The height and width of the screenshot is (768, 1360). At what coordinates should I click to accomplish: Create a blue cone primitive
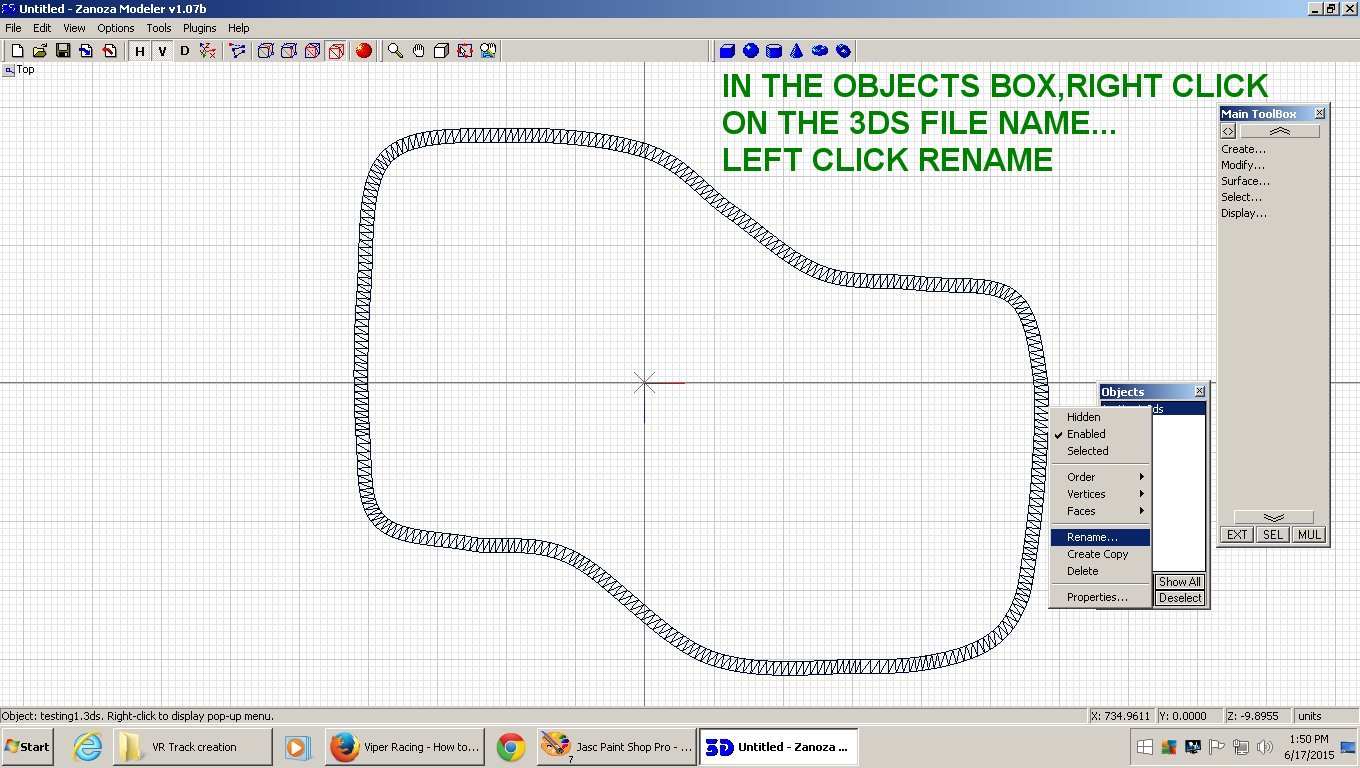coord(797,51)
